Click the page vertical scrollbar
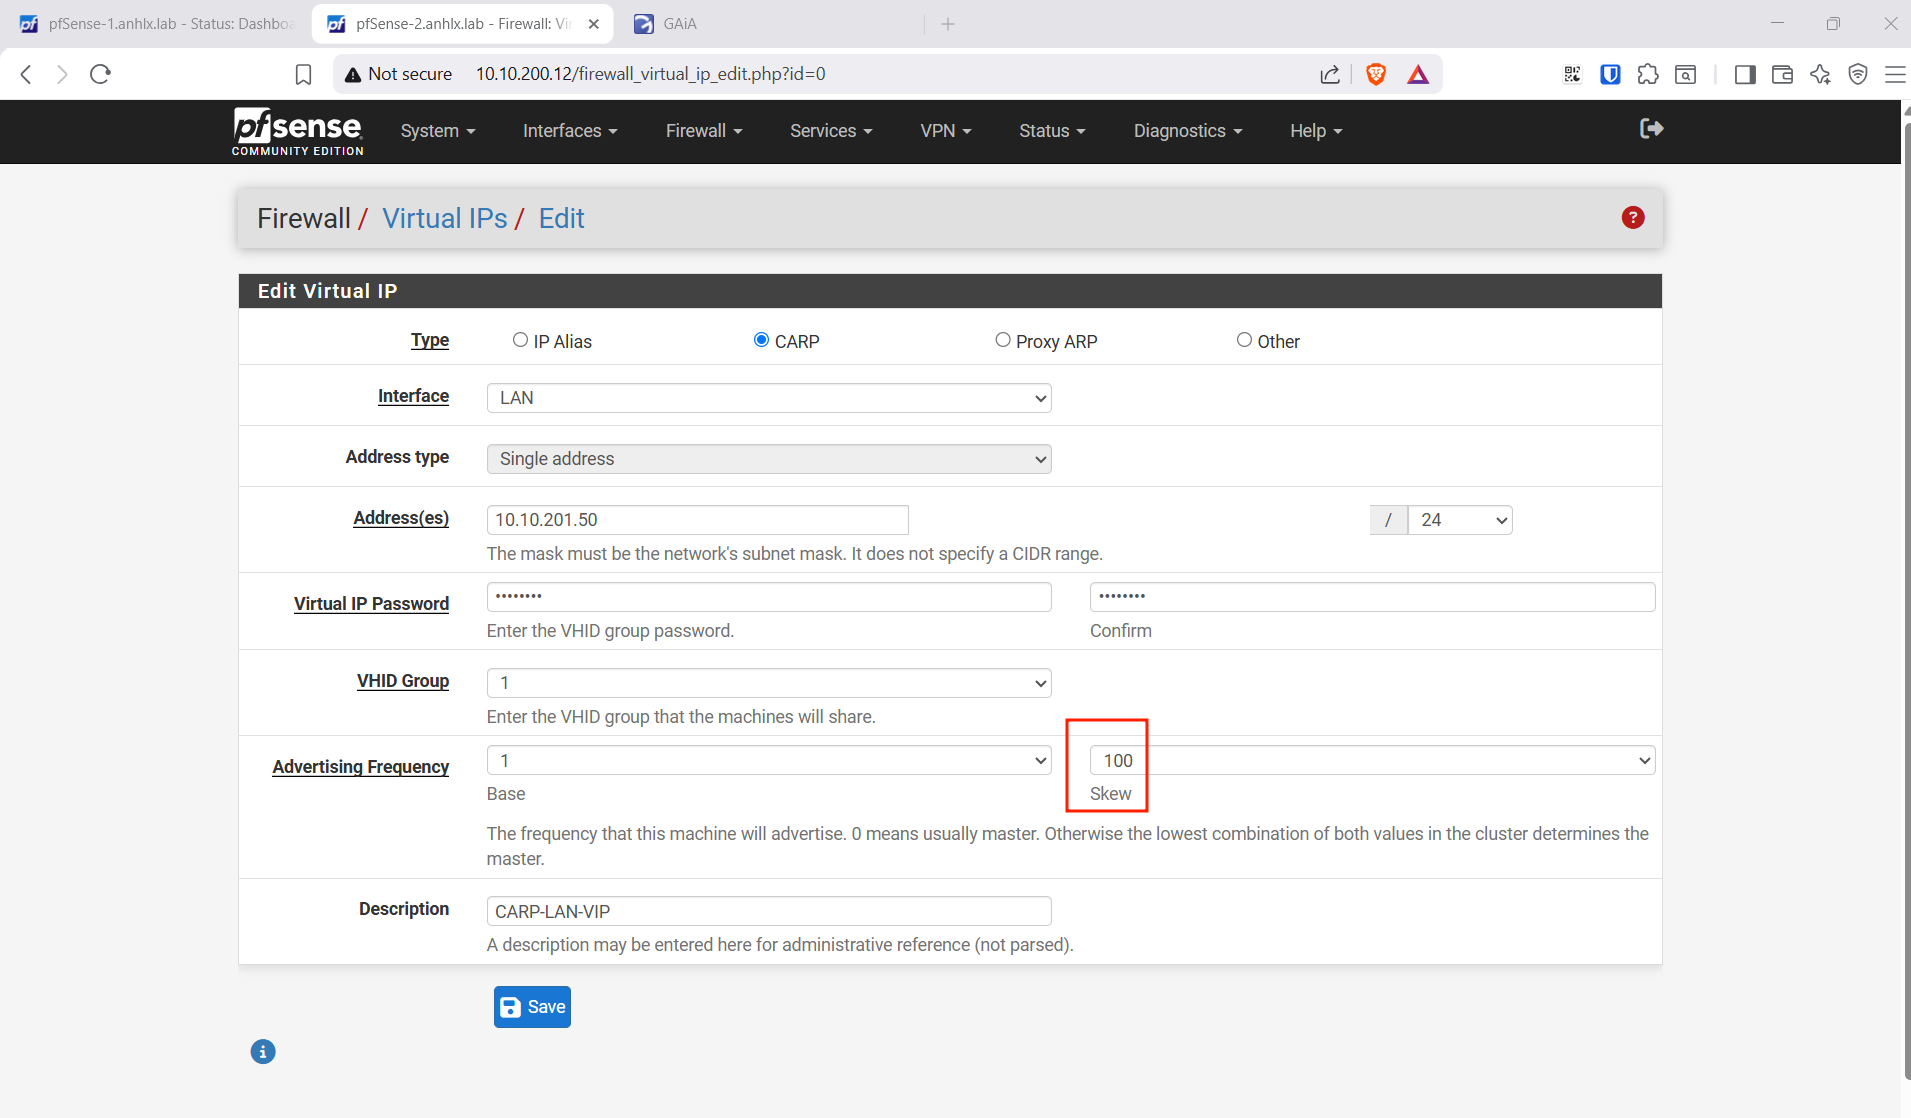Screen dimensions: 1911x1118 (1906, 600)
